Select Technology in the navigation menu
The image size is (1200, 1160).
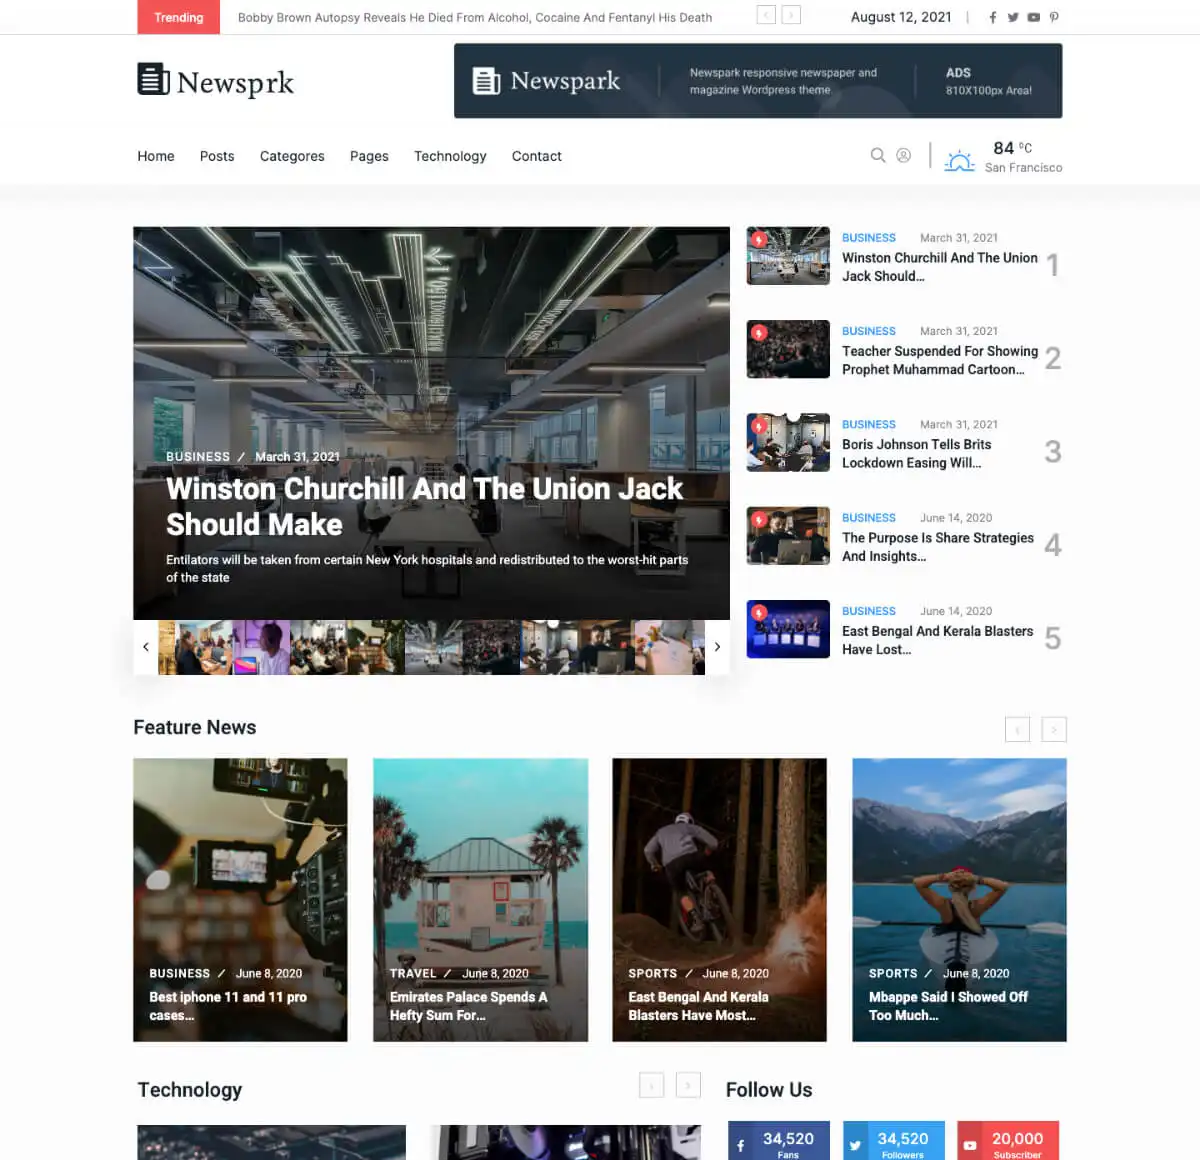click(450, 156)
